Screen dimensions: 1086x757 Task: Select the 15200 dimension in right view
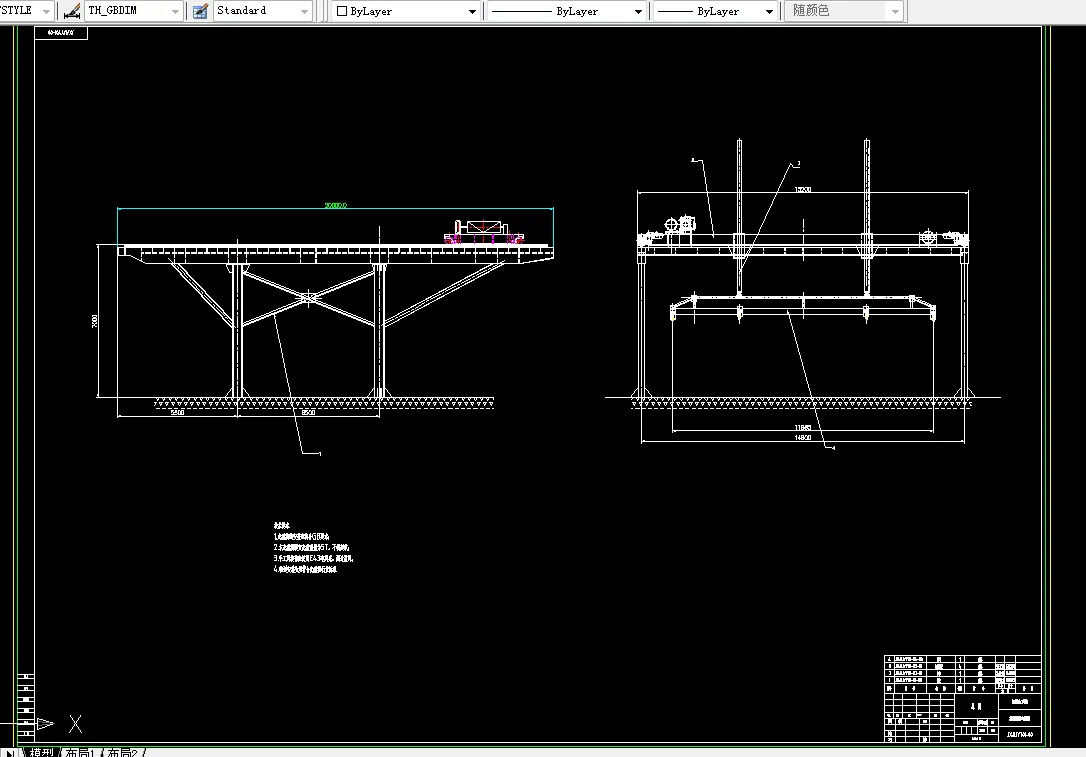(x=803, y=189)
